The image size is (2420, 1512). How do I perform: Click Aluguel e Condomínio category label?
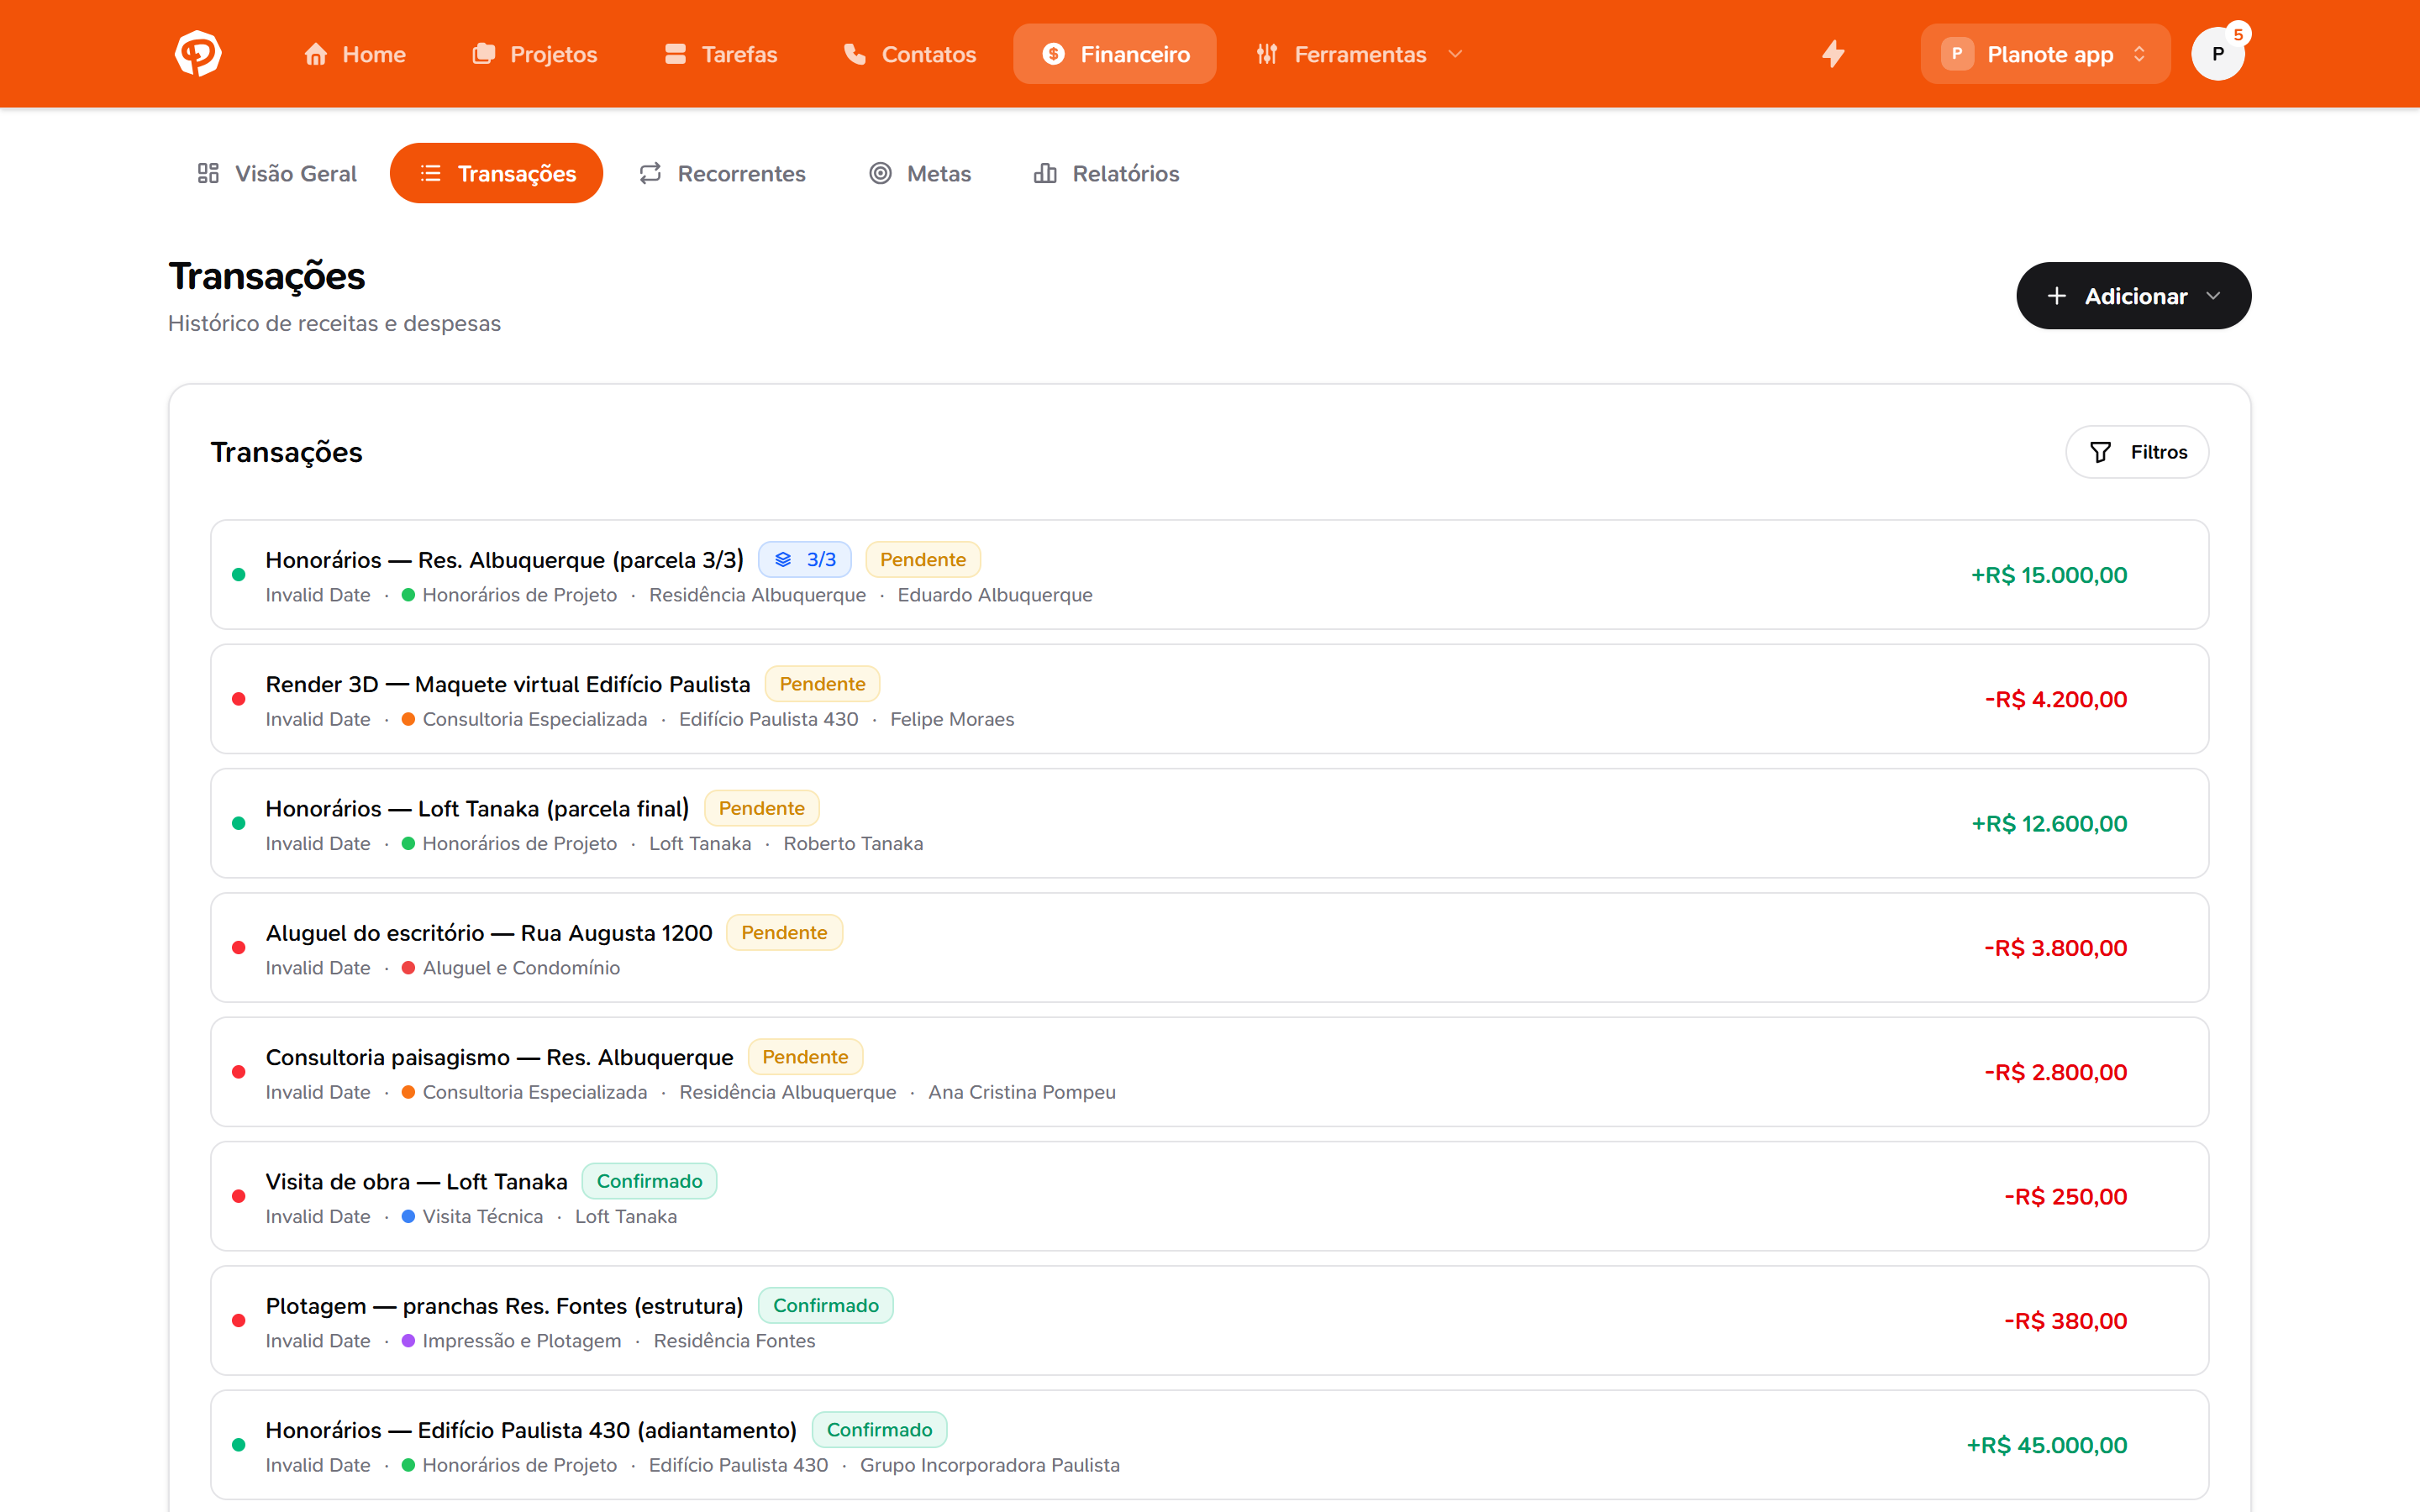click(521, 968)
